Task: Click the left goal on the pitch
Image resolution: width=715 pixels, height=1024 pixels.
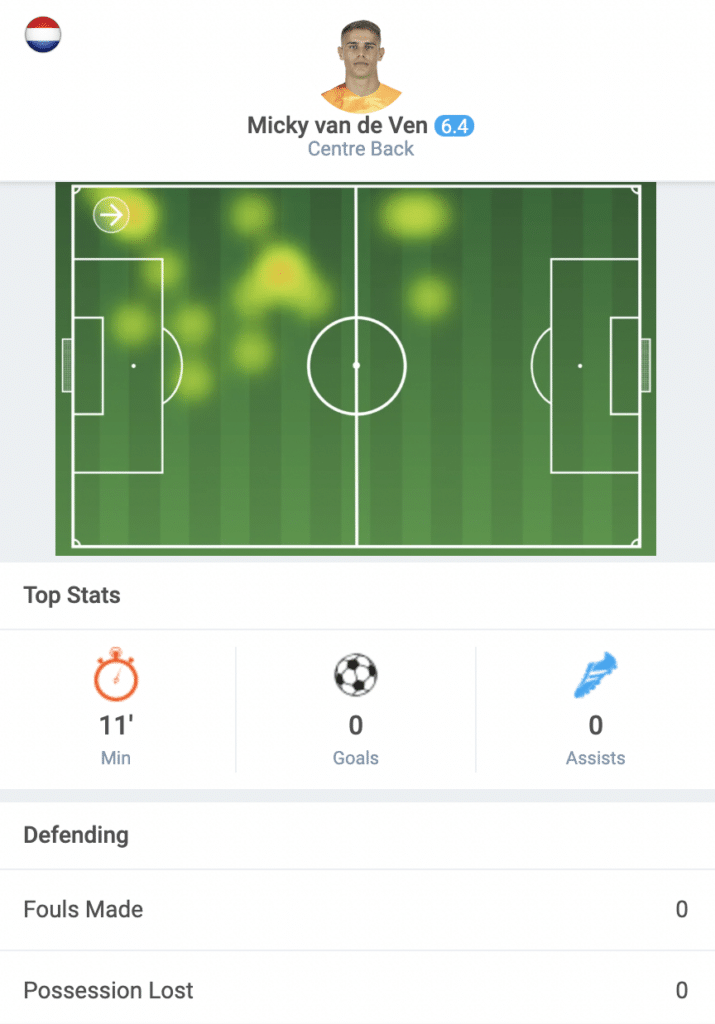Action: (x=67, y=366)
